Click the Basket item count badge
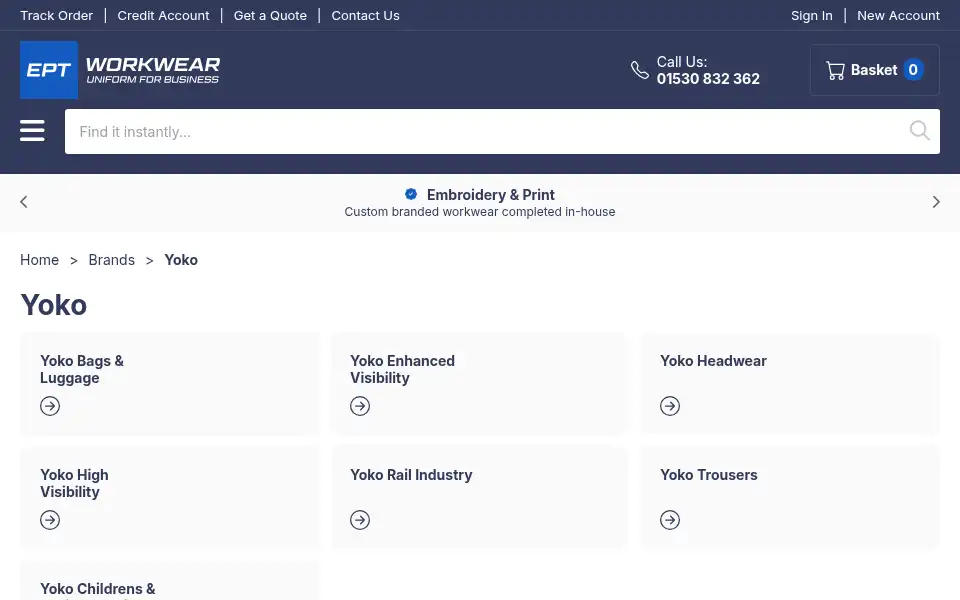Screen dimensions: 960x600 [913, 70]
